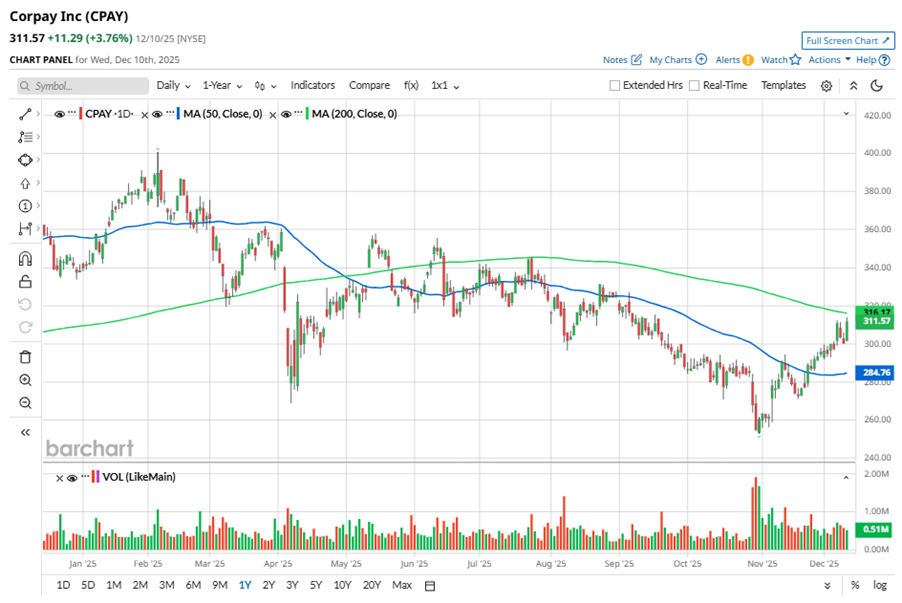Open the Help link

[873, 60]
